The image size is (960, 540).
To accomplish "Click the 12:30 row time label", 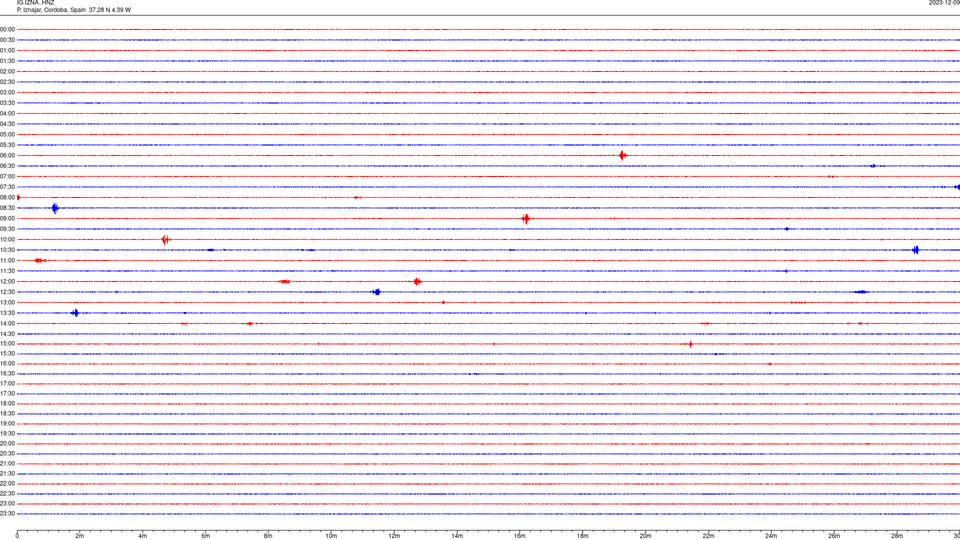I will point(7,292).
